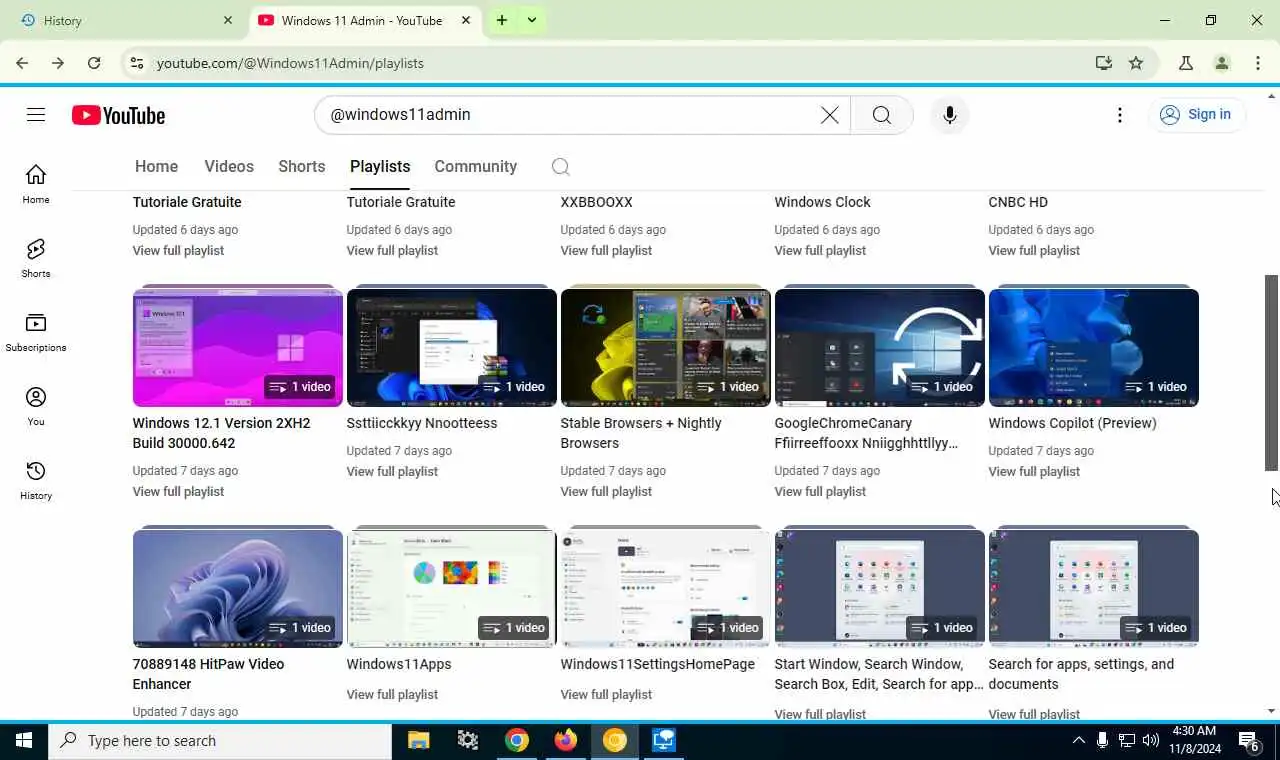Reload the page
The height and width of the screenshot is (760, 1280).
tap(94, 63)
